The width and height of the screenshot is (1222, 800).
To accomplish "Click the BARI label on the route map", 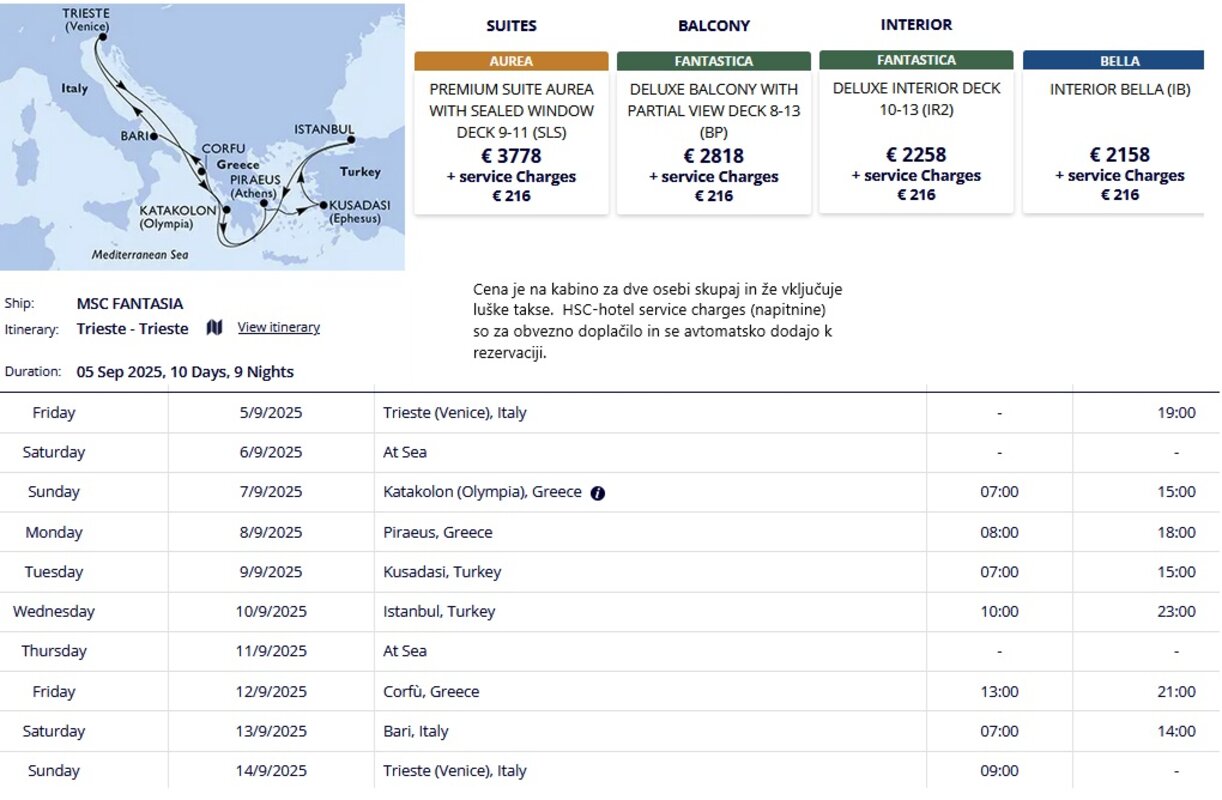I will coord(134,135).
